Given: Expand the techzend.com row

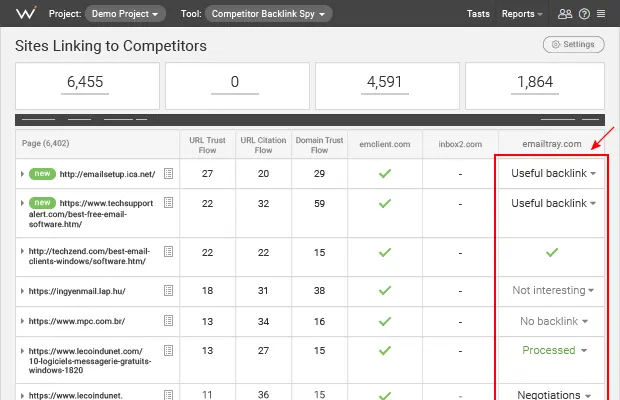Looking at the screenshot, I should click(23, 251).
